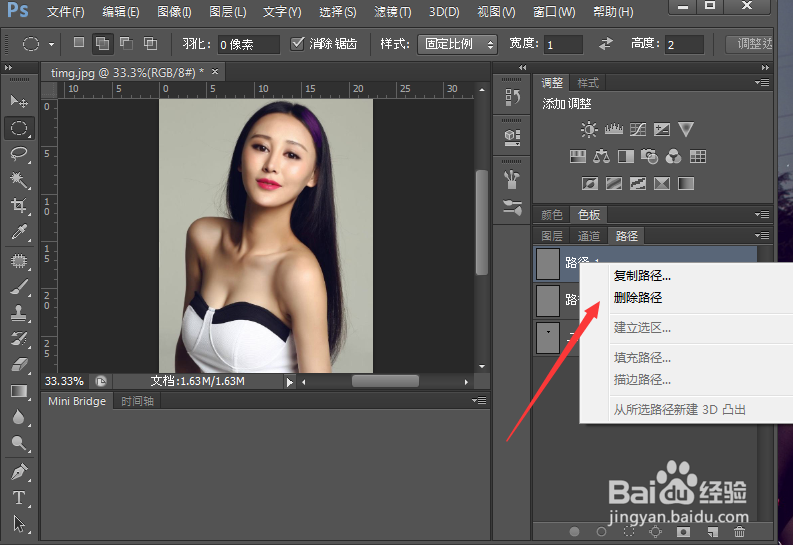The width and height of the screenshot is (793, 545).
Task: Choose Subtract from selection mode button
Action: pos(126,43)
